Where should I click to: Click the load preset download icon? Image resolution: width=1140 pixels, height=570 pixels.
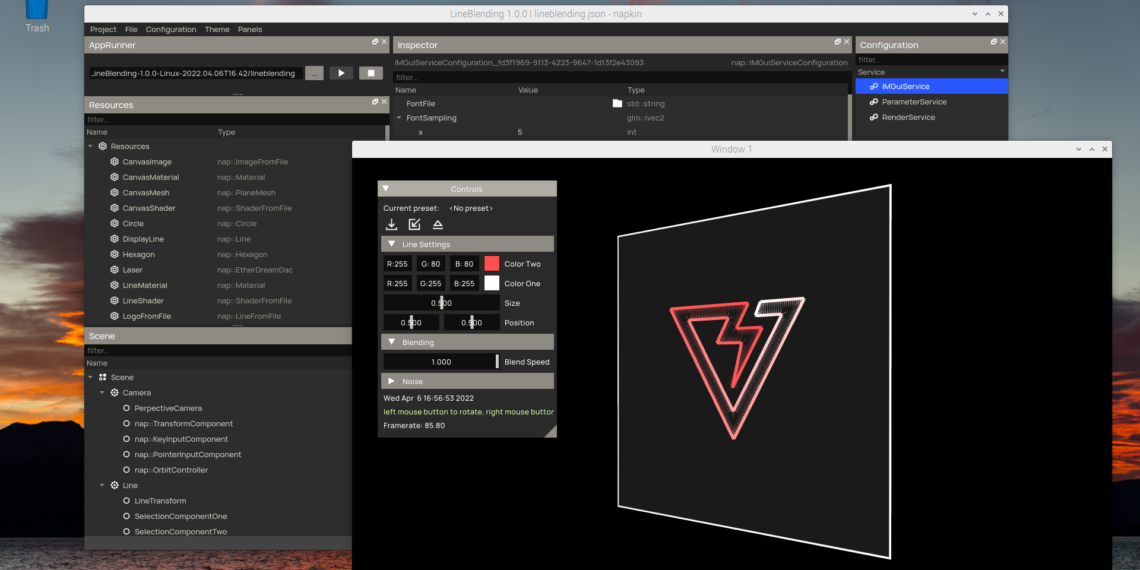(392, 225)
